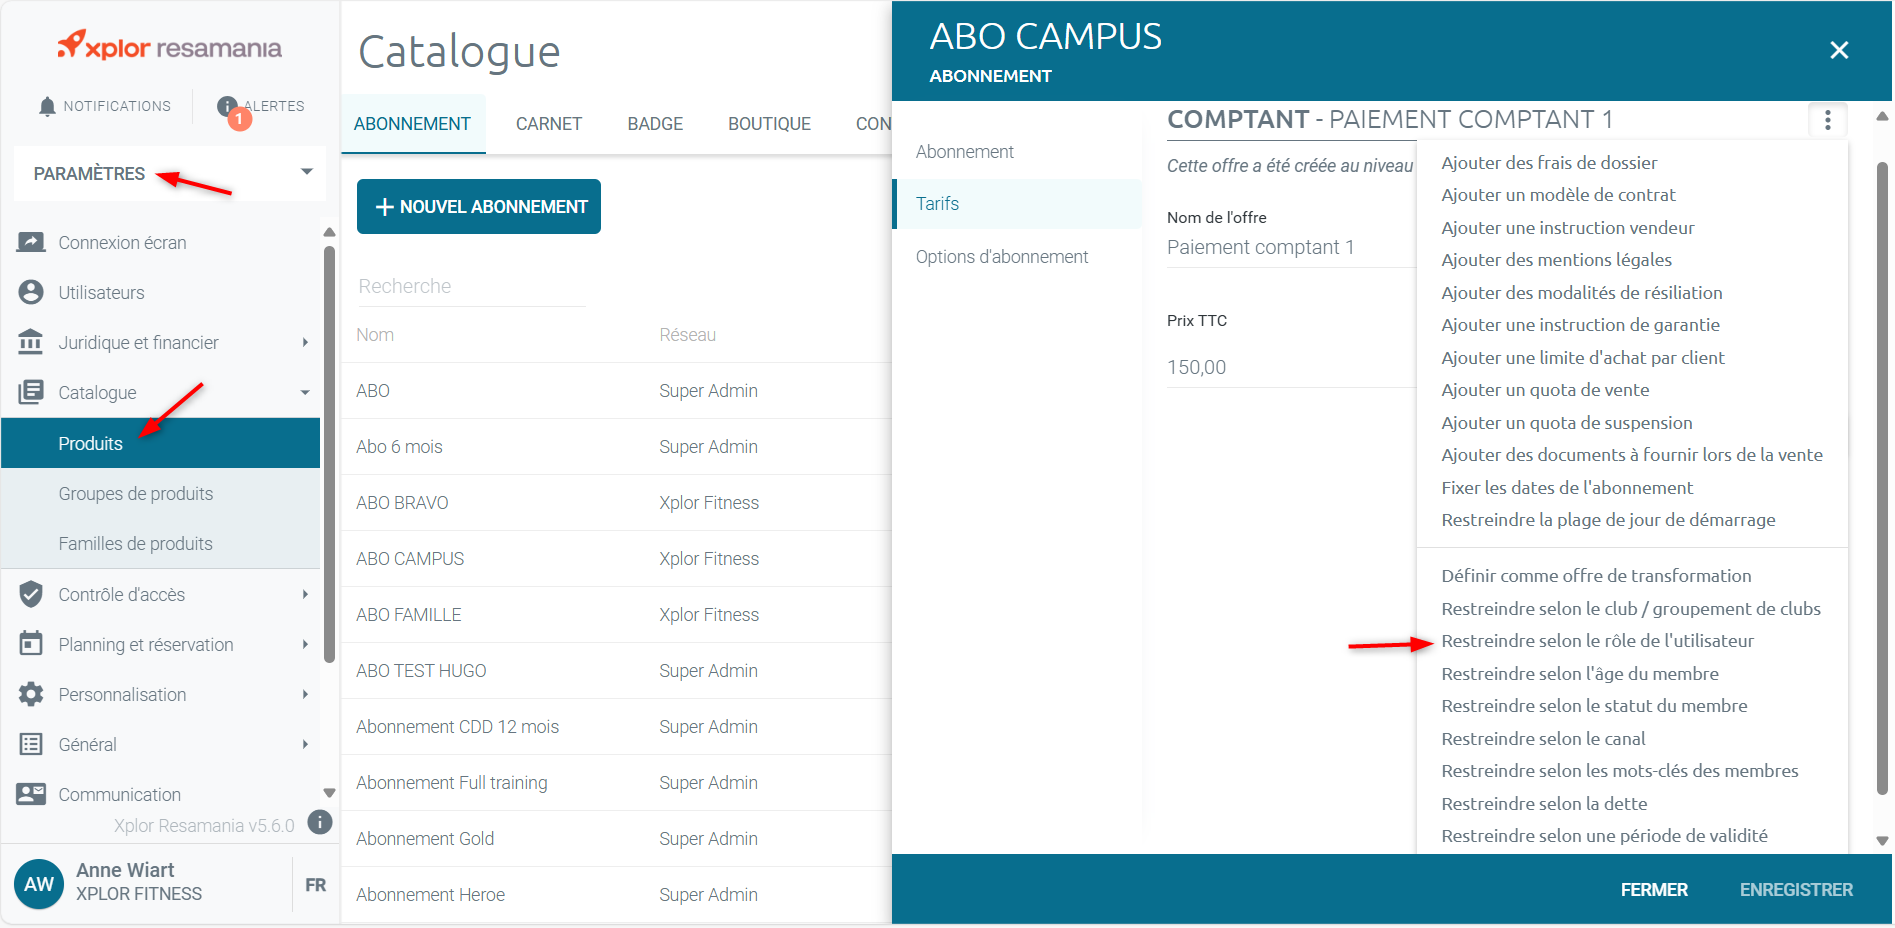Click the Juridique et financier bank icon
This screenshot has height=928, width=1895.
[x=31, y=342]
